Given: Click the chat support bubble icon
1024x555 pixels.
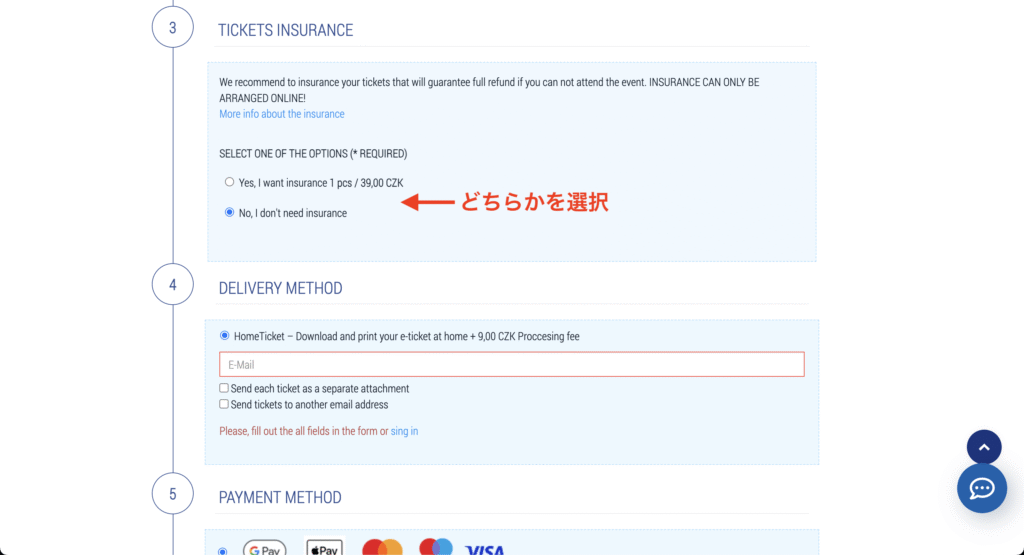Looking at the screenshot, I should point(981,488).
